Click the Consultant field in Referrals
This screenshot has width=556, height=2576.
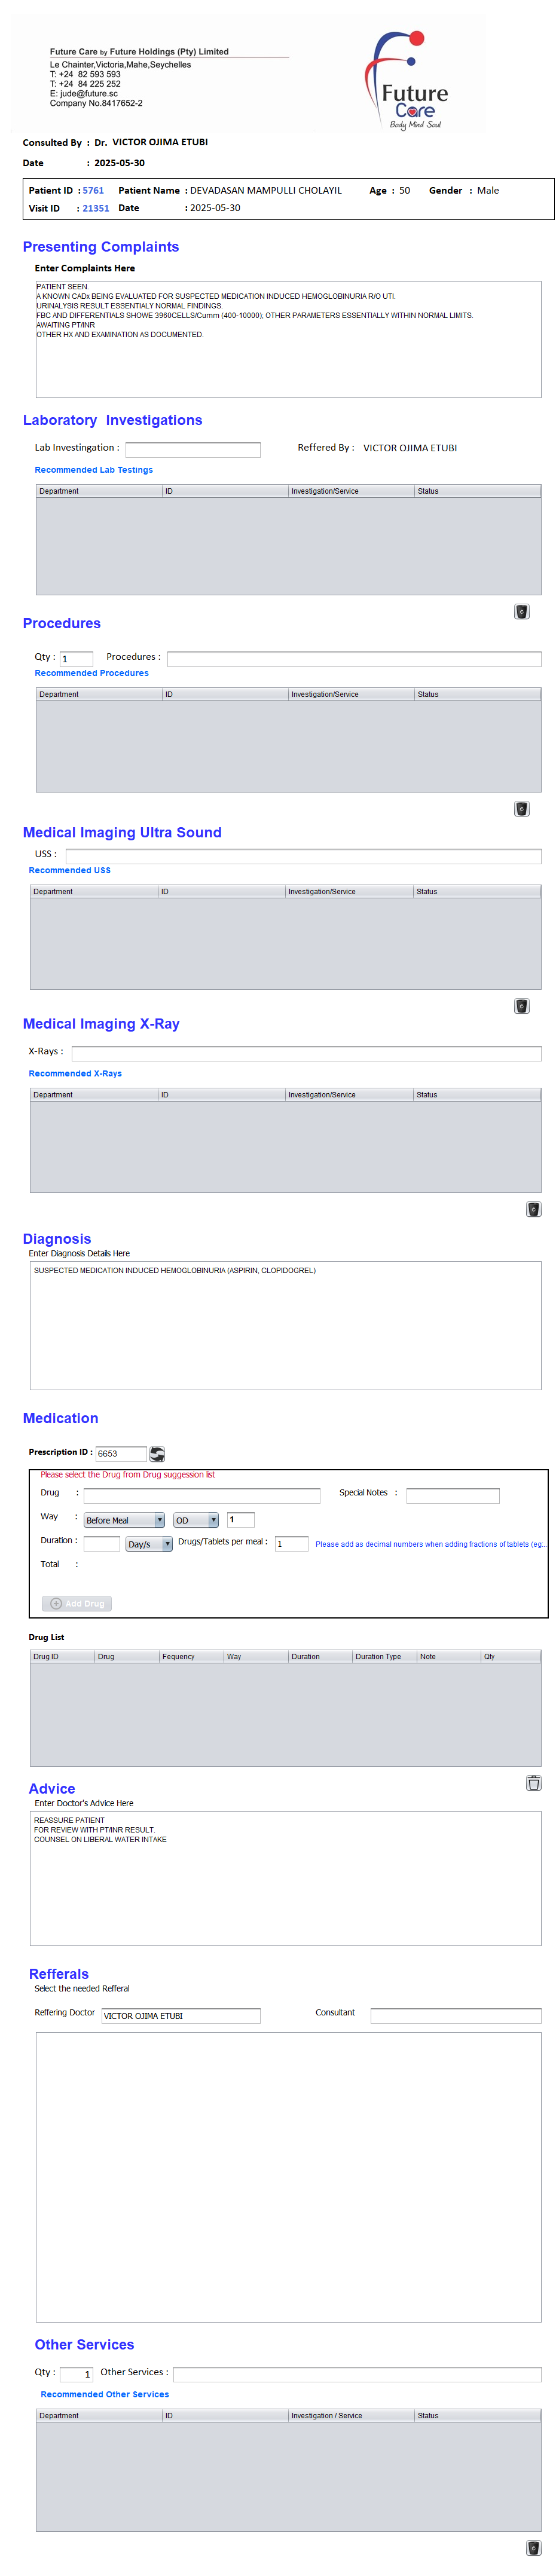point(455,2016)
